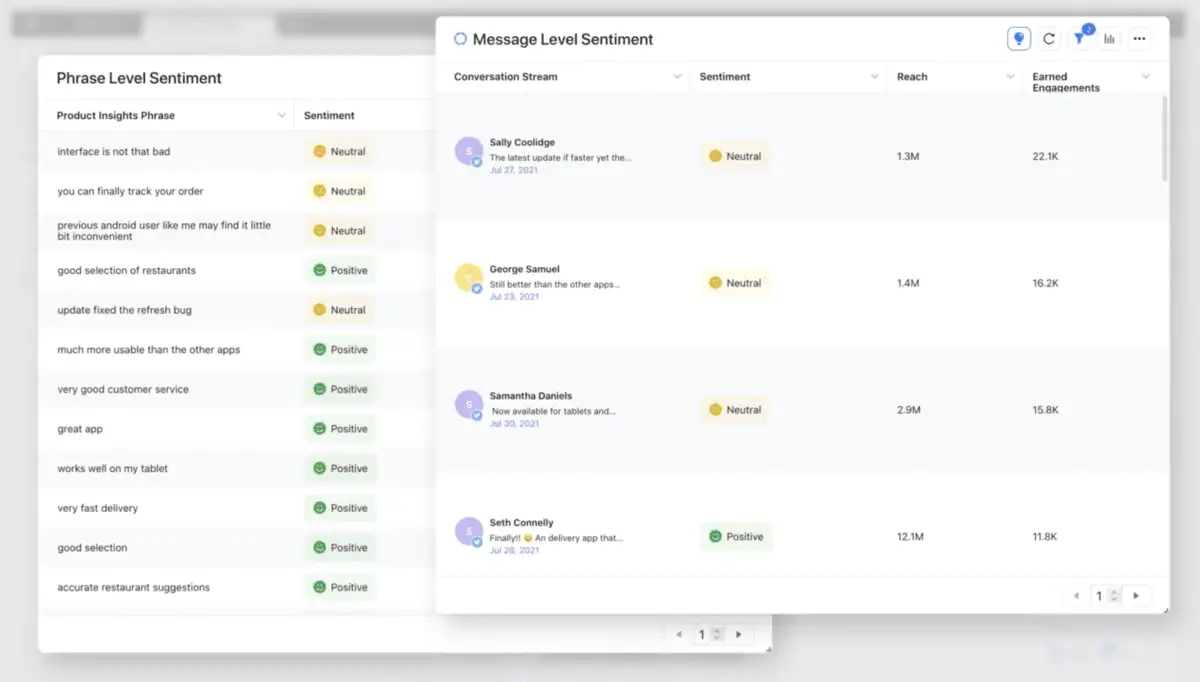Viewport: 1200px width, 682px height.
Task: Open the Product Insights Phrase dropdown
Action: click(281, 114)
